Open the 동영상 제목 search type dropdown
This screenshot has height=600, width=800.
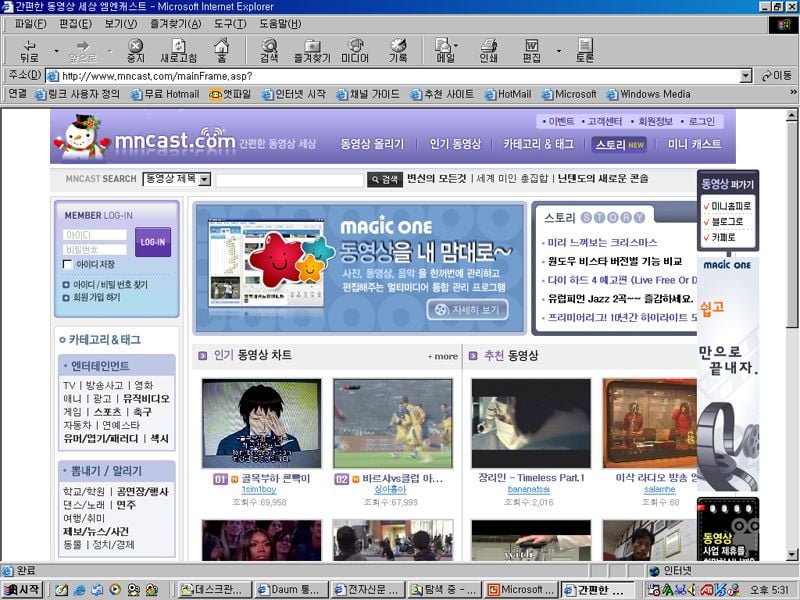tap(204, 180)
